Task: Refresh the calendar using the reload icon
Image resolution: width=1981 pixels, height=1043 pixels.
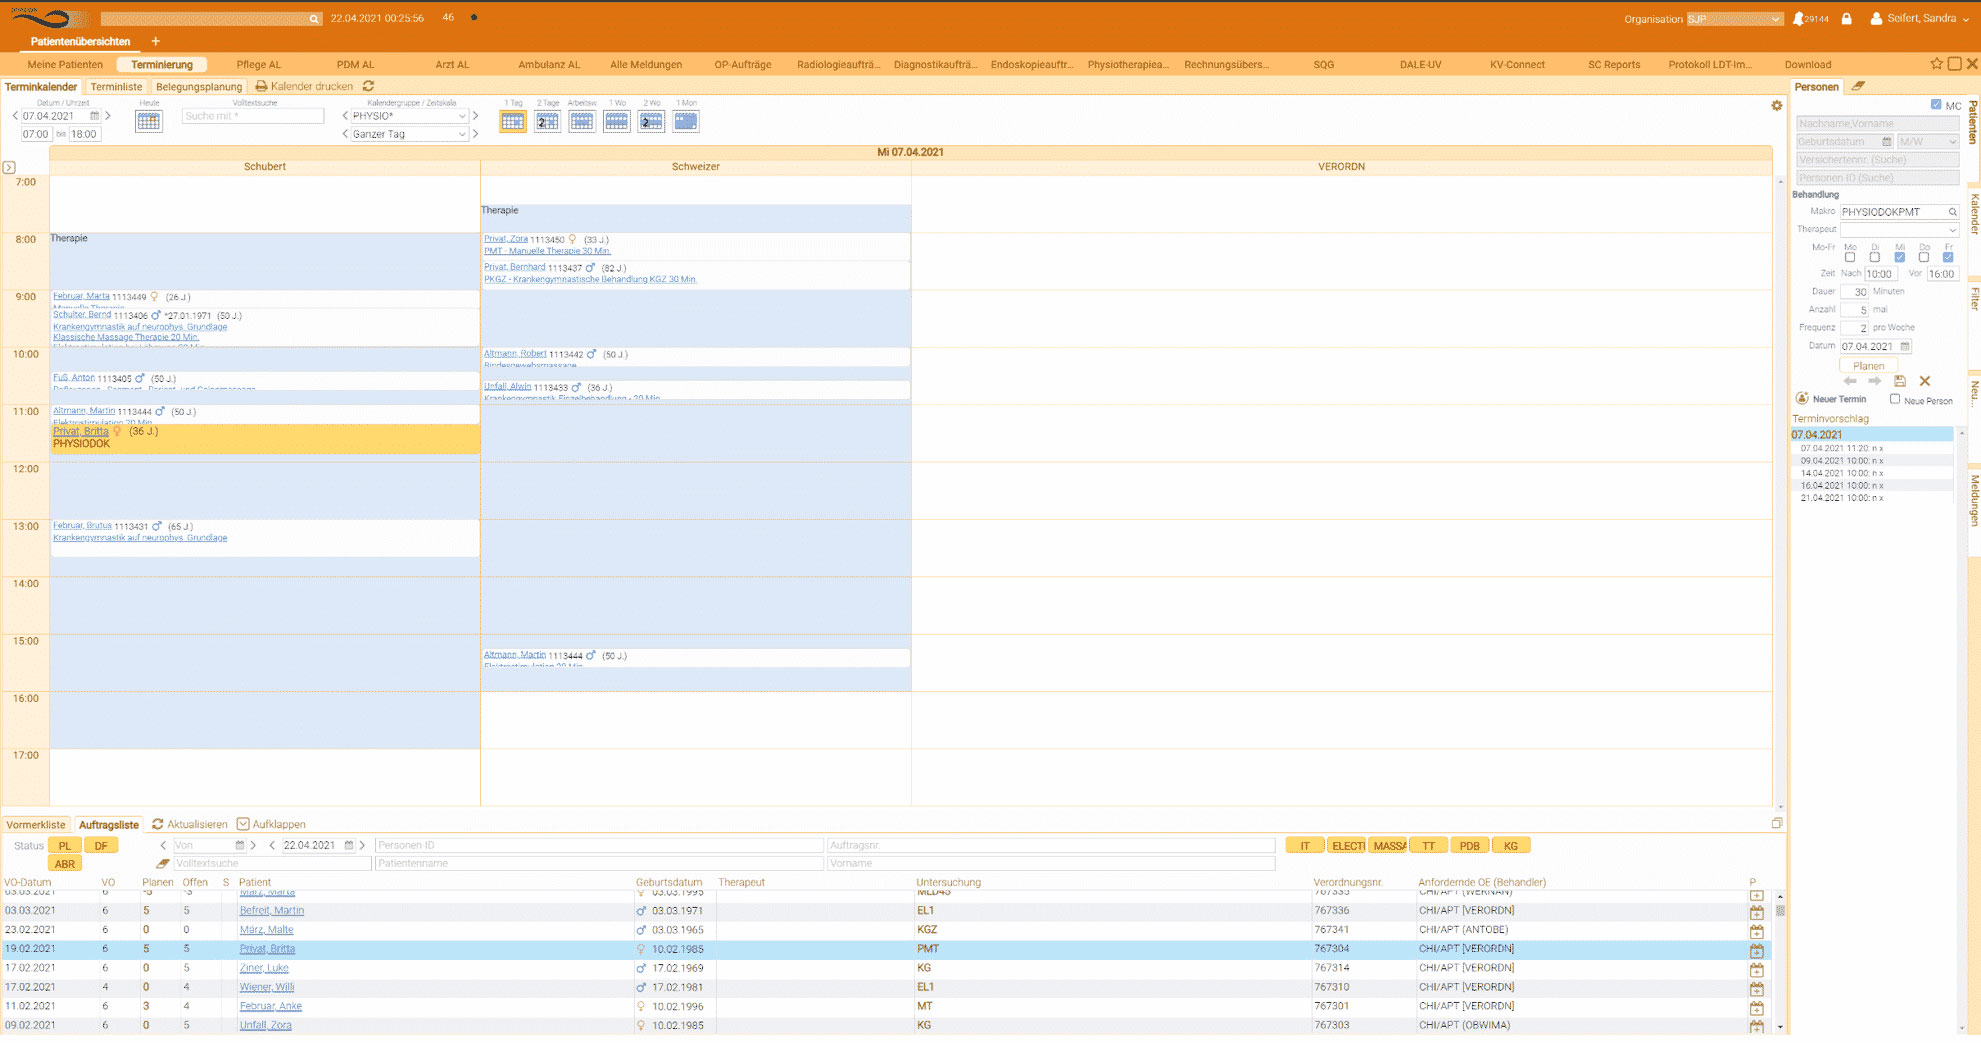Action: (368, 87)
